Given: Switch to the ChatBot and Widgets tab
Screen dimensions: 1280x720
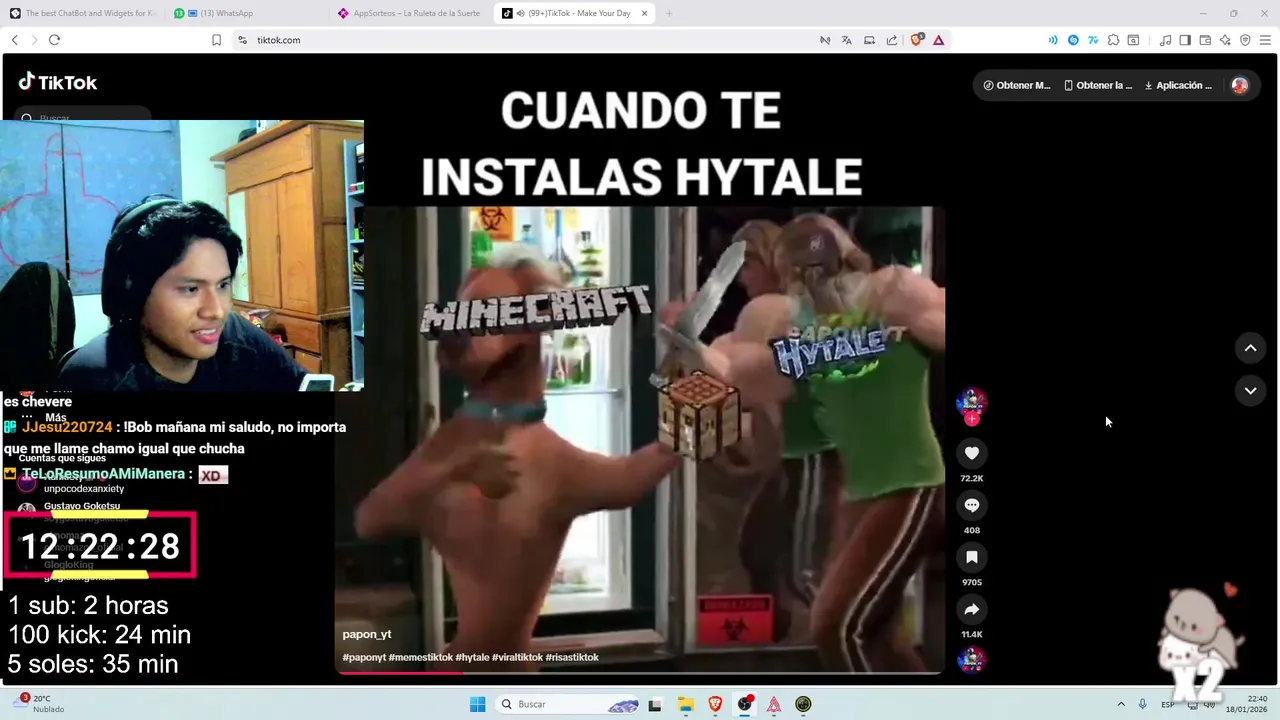Looking at the screenshot, I should click(x=83, y=13).
